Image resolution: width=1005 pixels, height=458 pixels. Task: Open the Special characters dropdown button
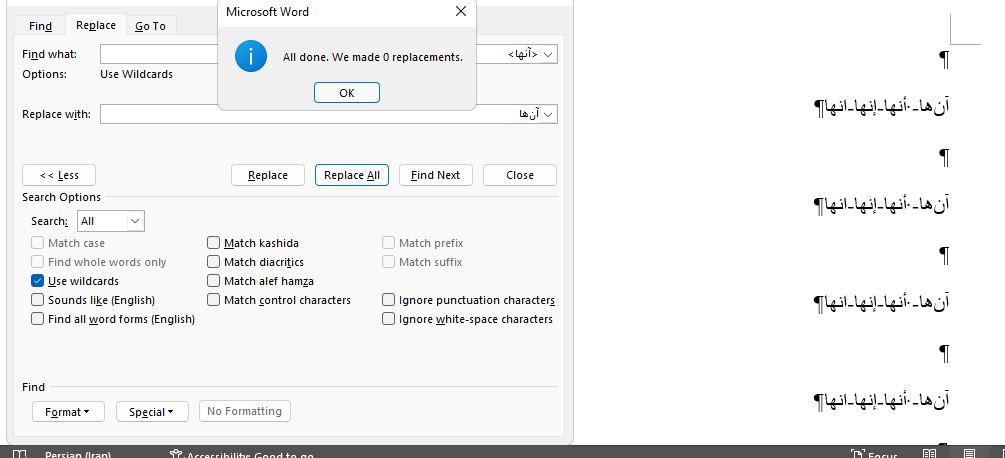pos(152,411)
